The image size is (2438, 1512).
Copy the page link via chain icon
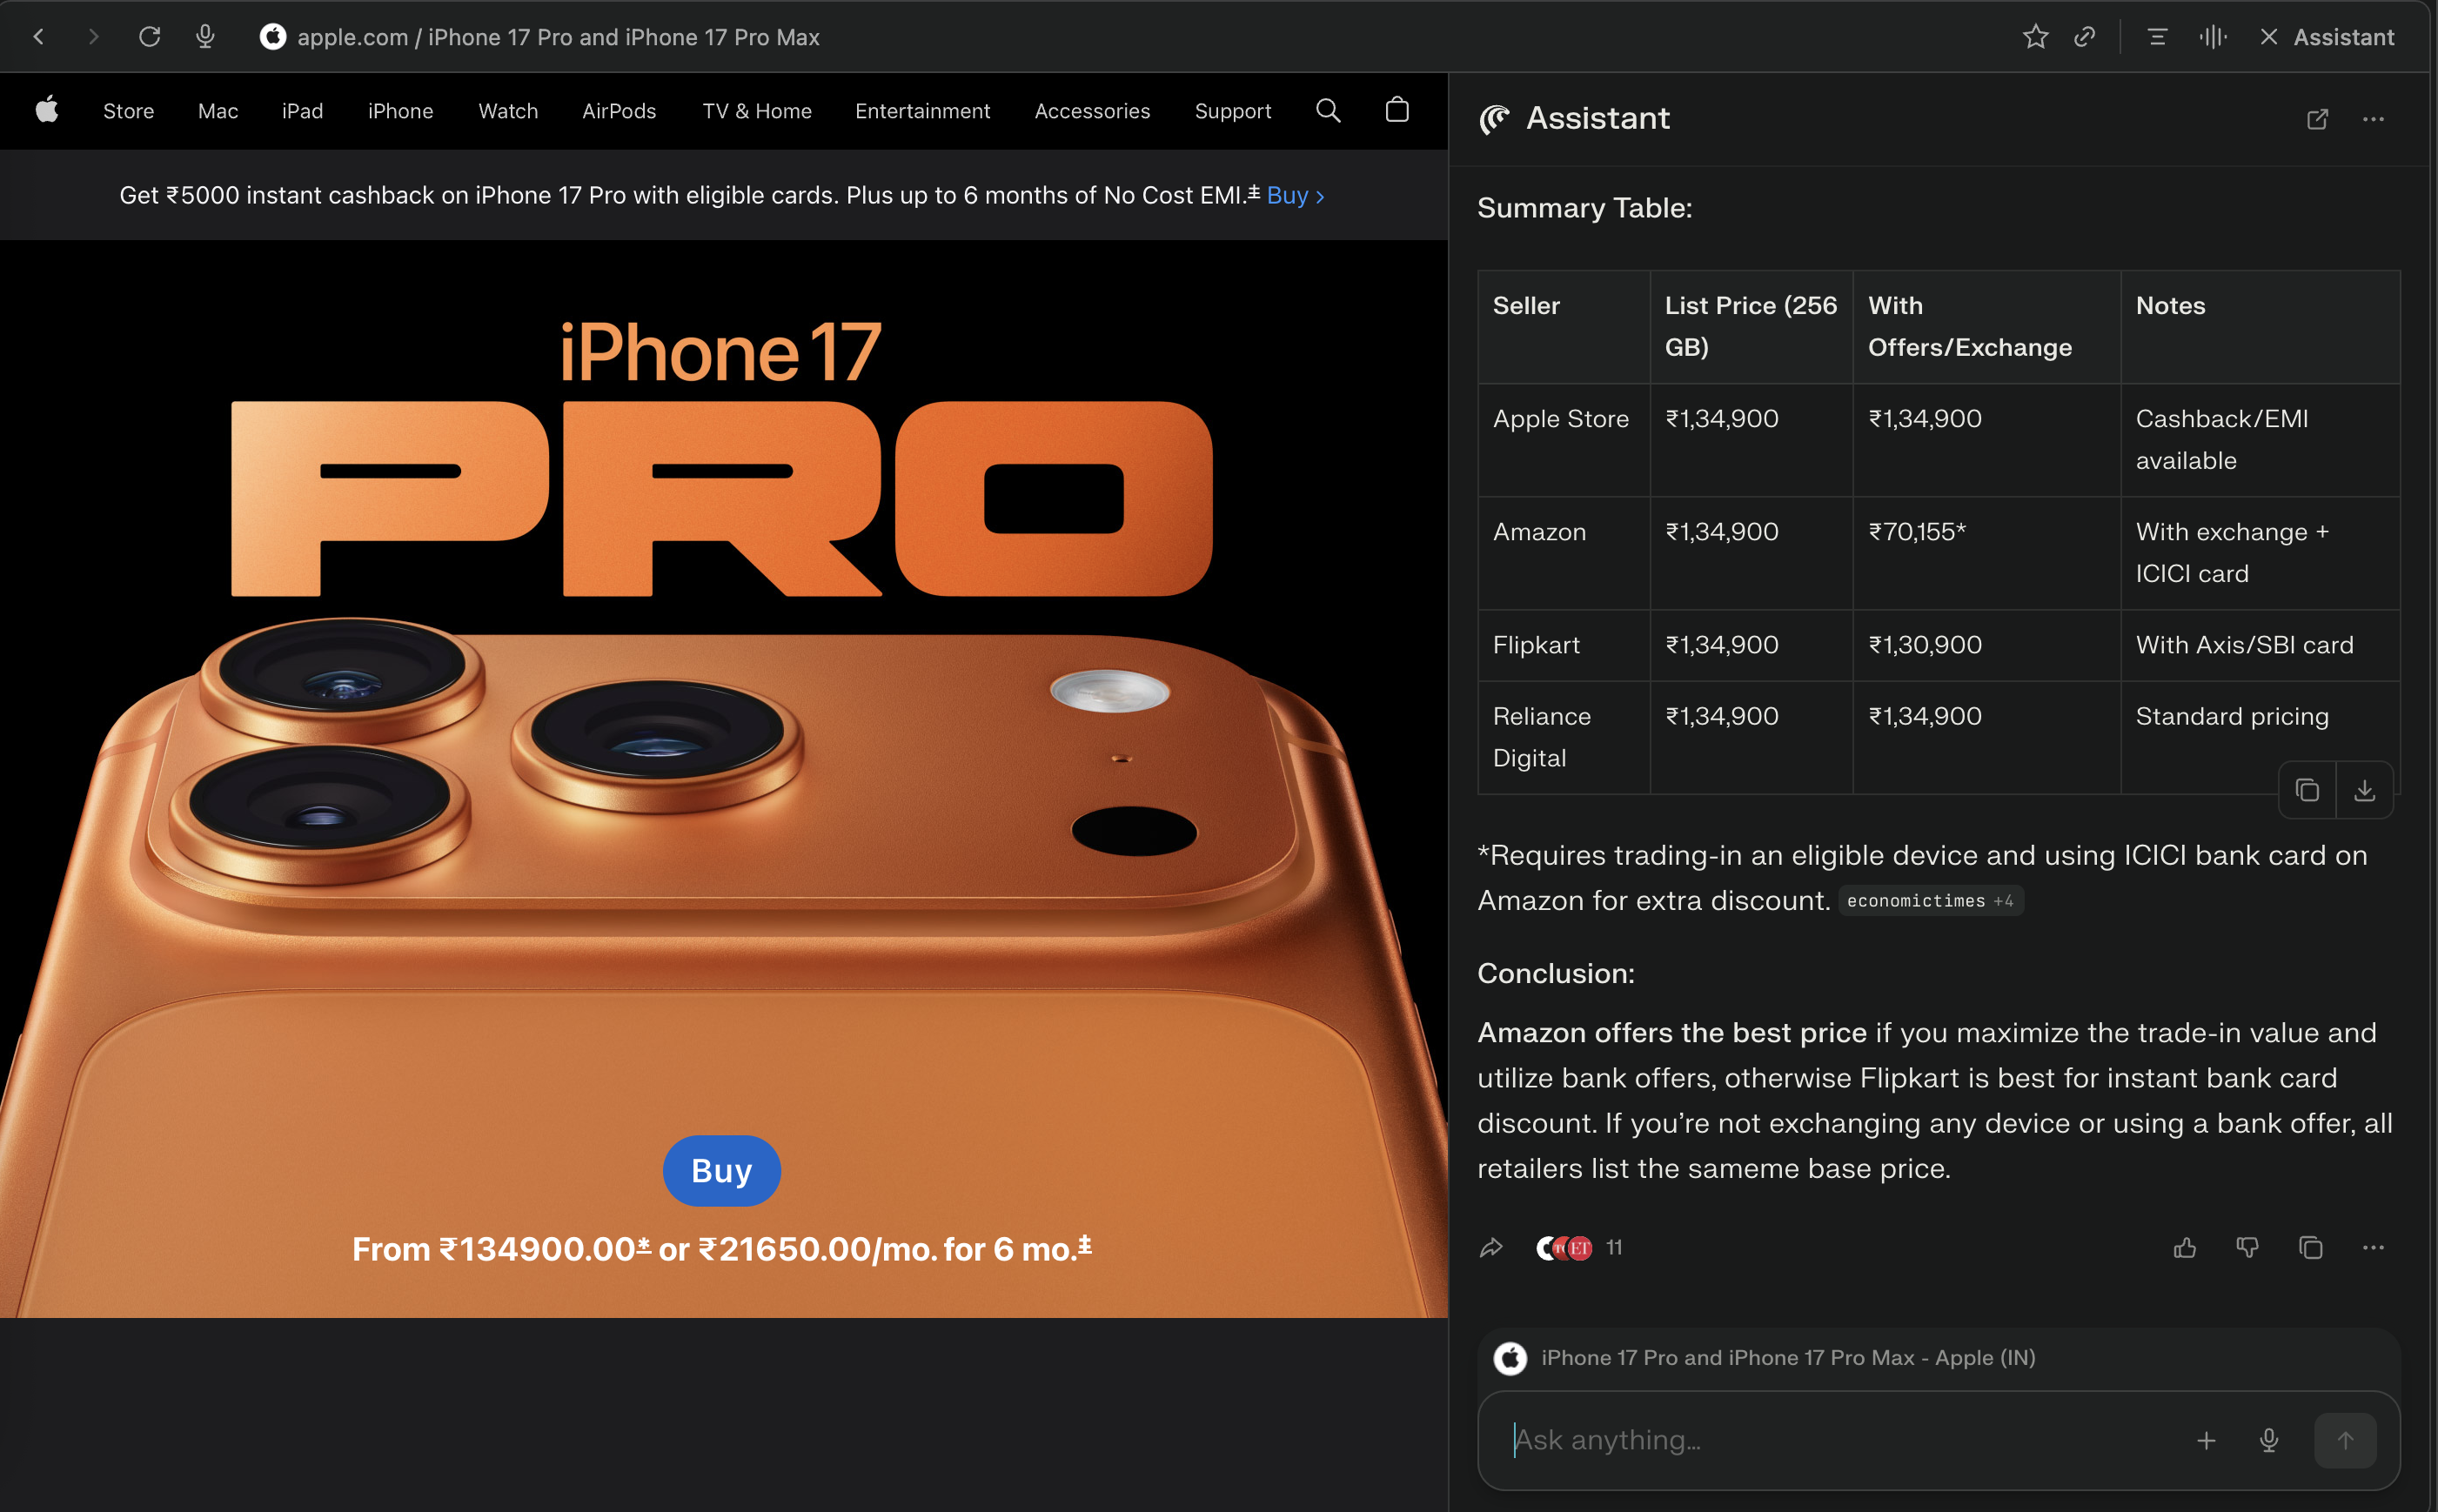click(2085, 37)
